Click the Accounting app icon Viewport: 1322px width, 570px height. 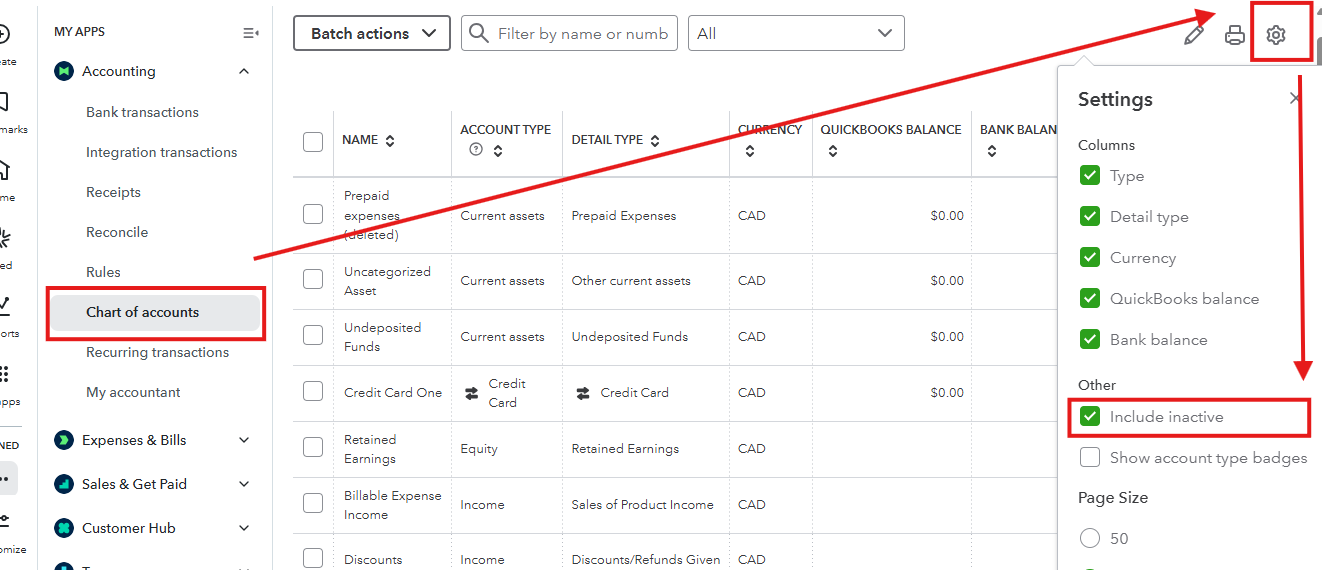(64, 71)
